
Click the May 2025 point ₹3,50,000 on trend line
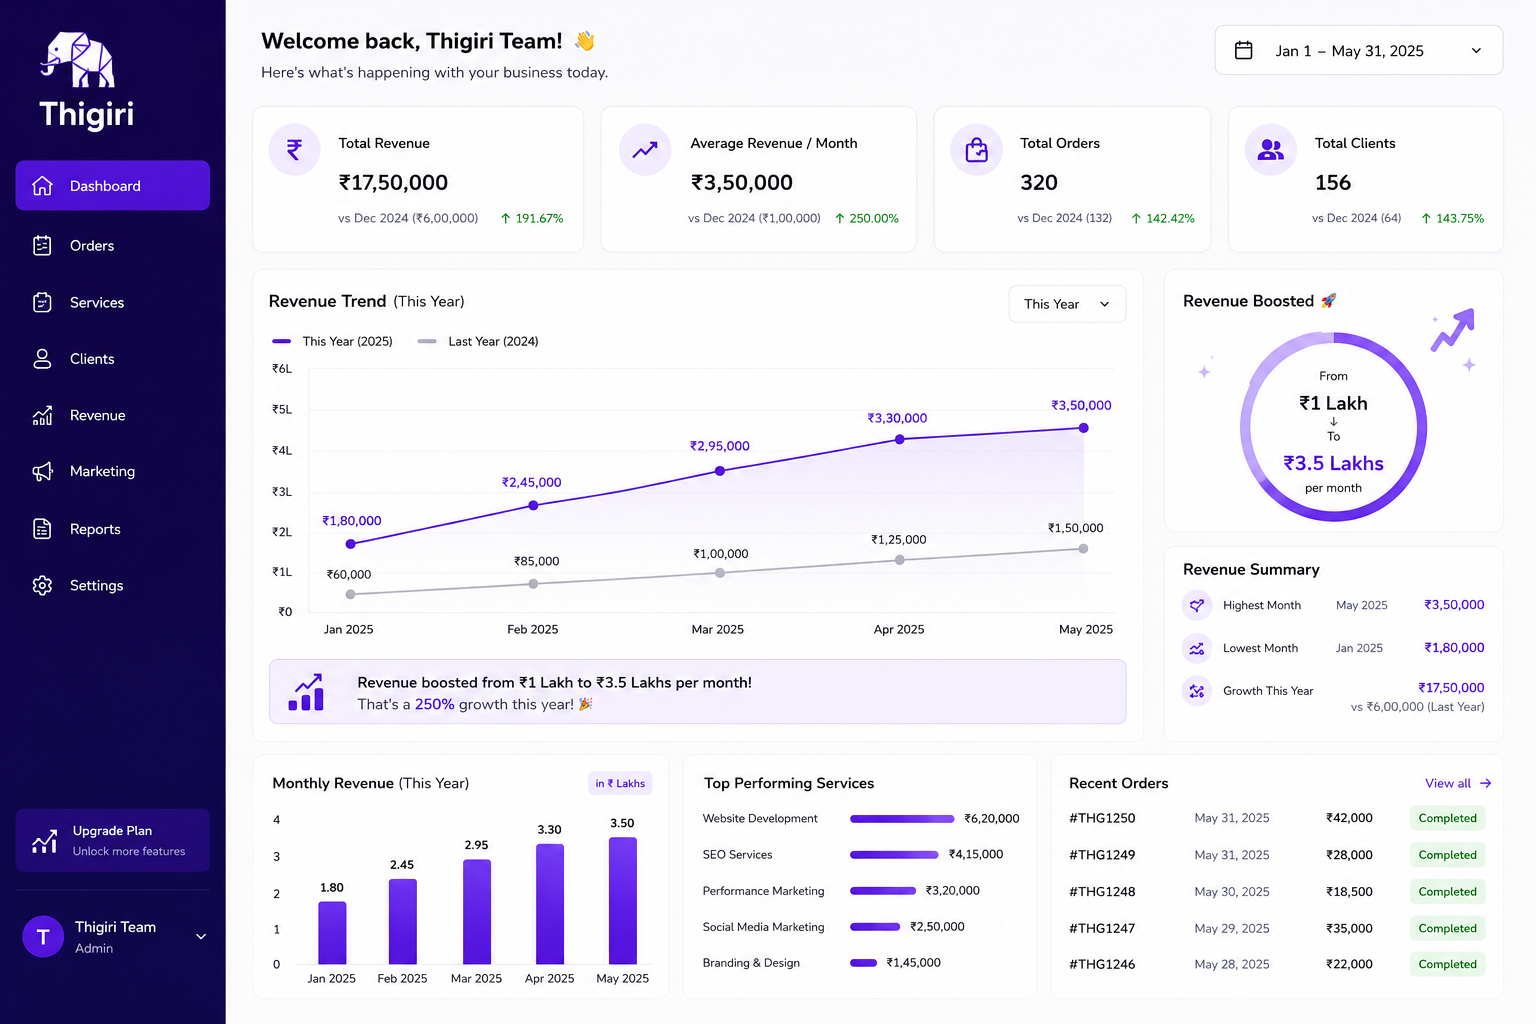click(x=1083, y=428)
